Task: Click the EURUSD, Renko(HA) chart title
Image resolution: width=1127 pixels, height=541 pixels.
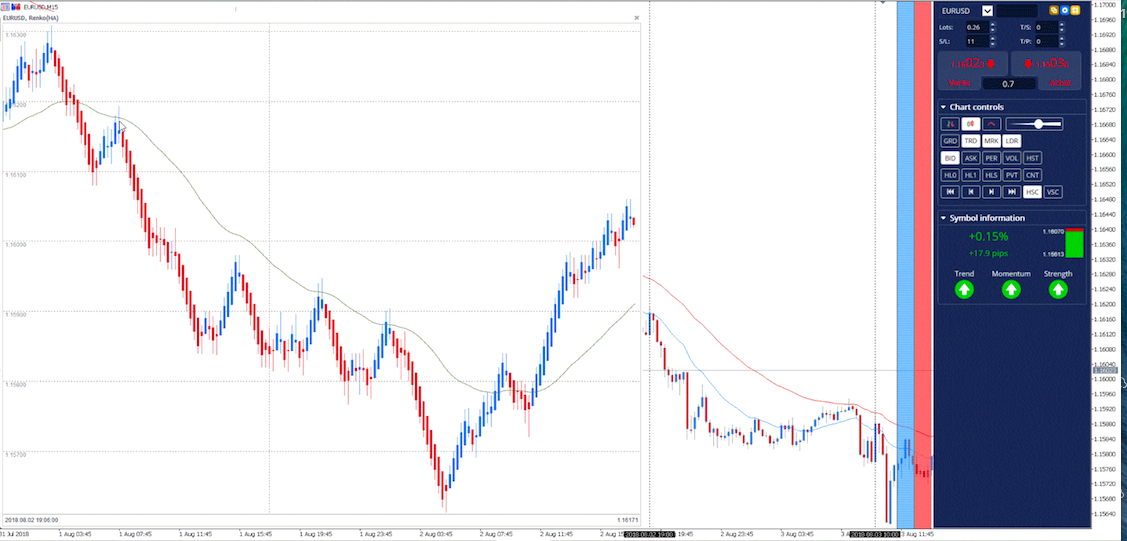Action: tap(31, 17)
